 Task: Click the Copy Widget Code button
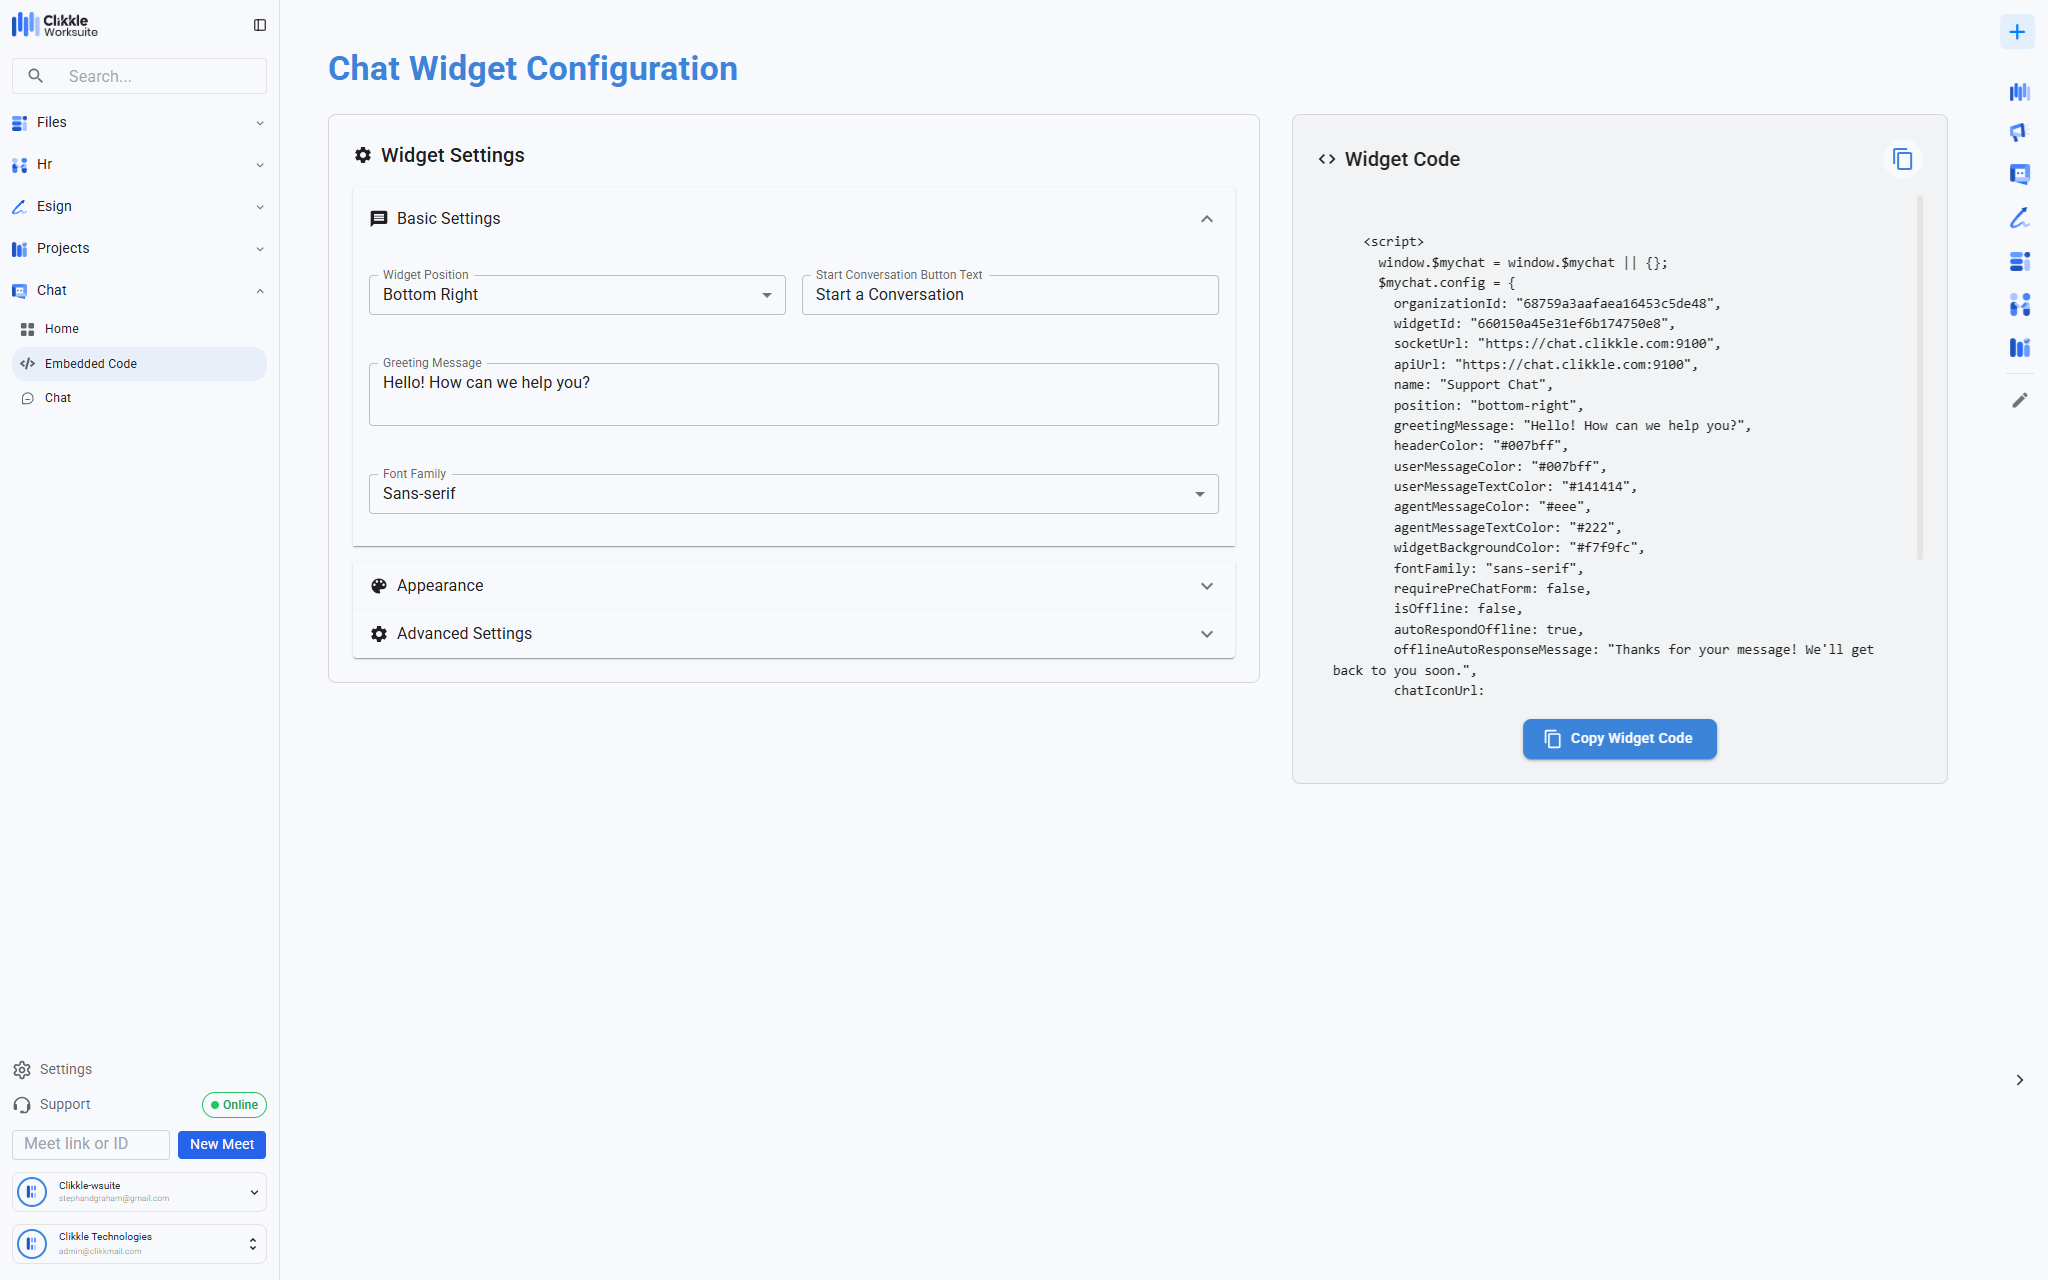(x=1619, y=739)
